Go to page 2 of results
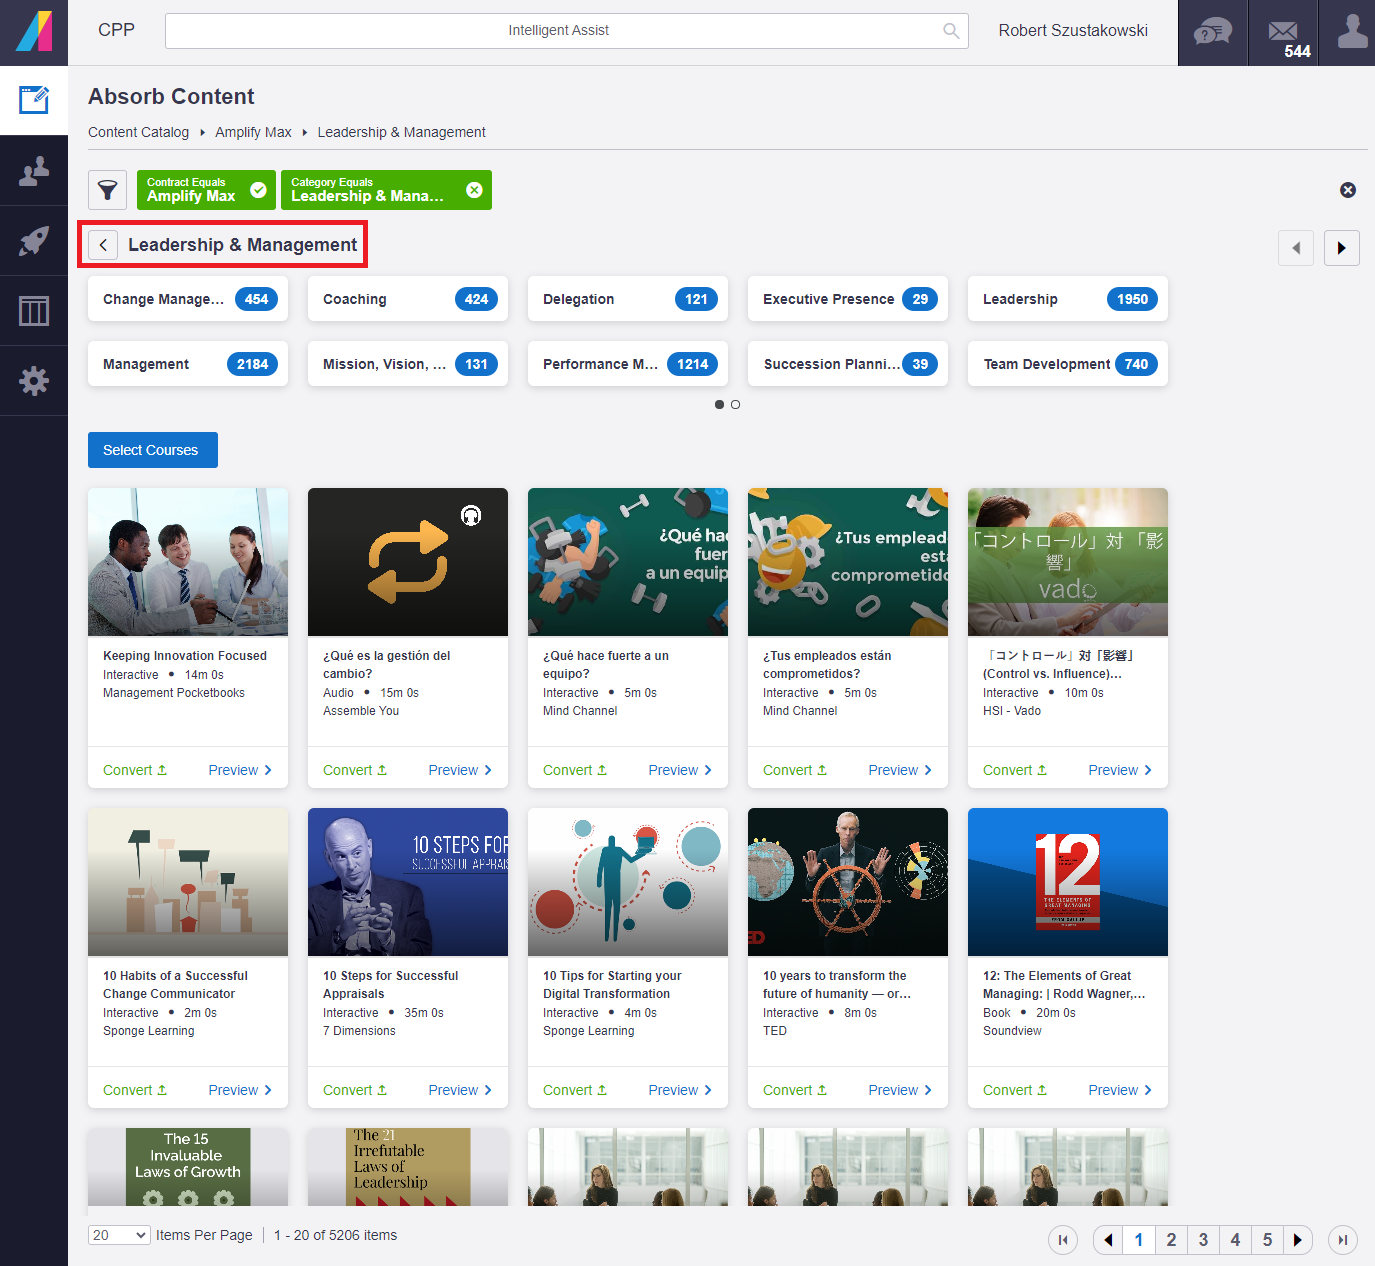The height and width of the screenshot is (1266, 1375). tap(1171, 1240)
